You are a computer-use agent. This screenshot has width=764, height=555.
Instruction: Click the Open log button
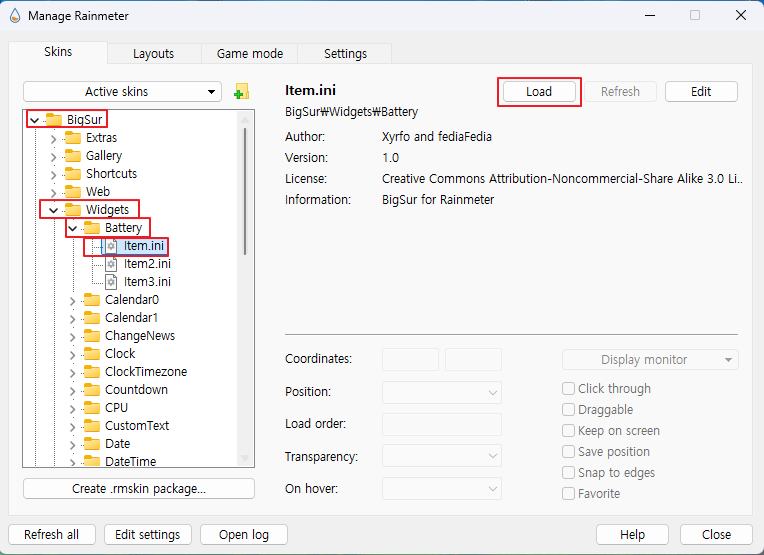[244, 535]
